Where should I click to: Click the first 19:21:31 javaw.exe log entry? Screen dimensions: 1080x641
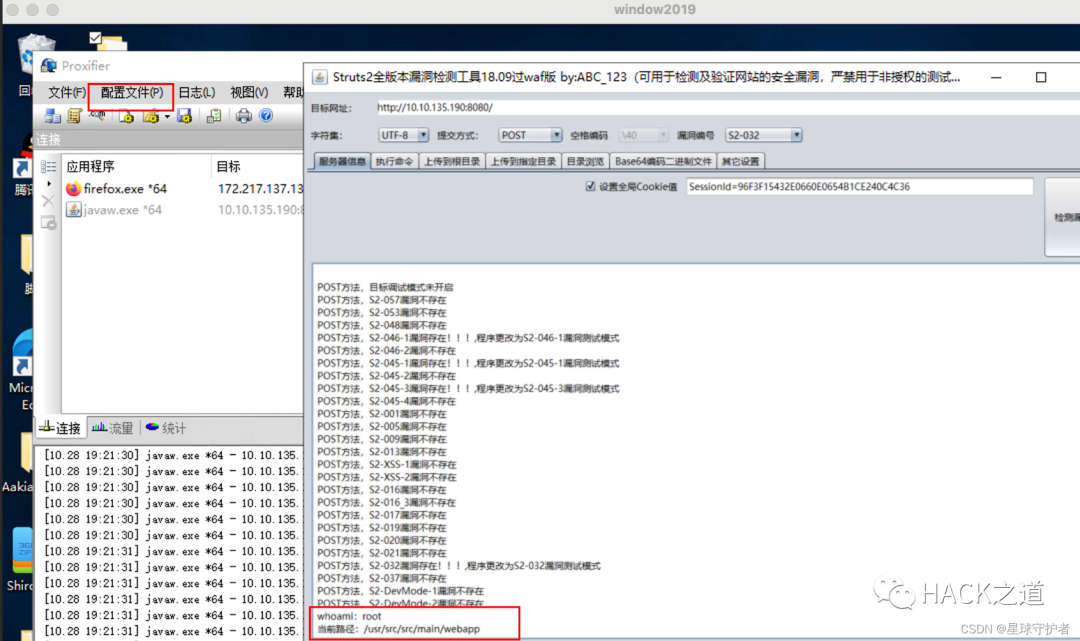click(x=174, y=551)
